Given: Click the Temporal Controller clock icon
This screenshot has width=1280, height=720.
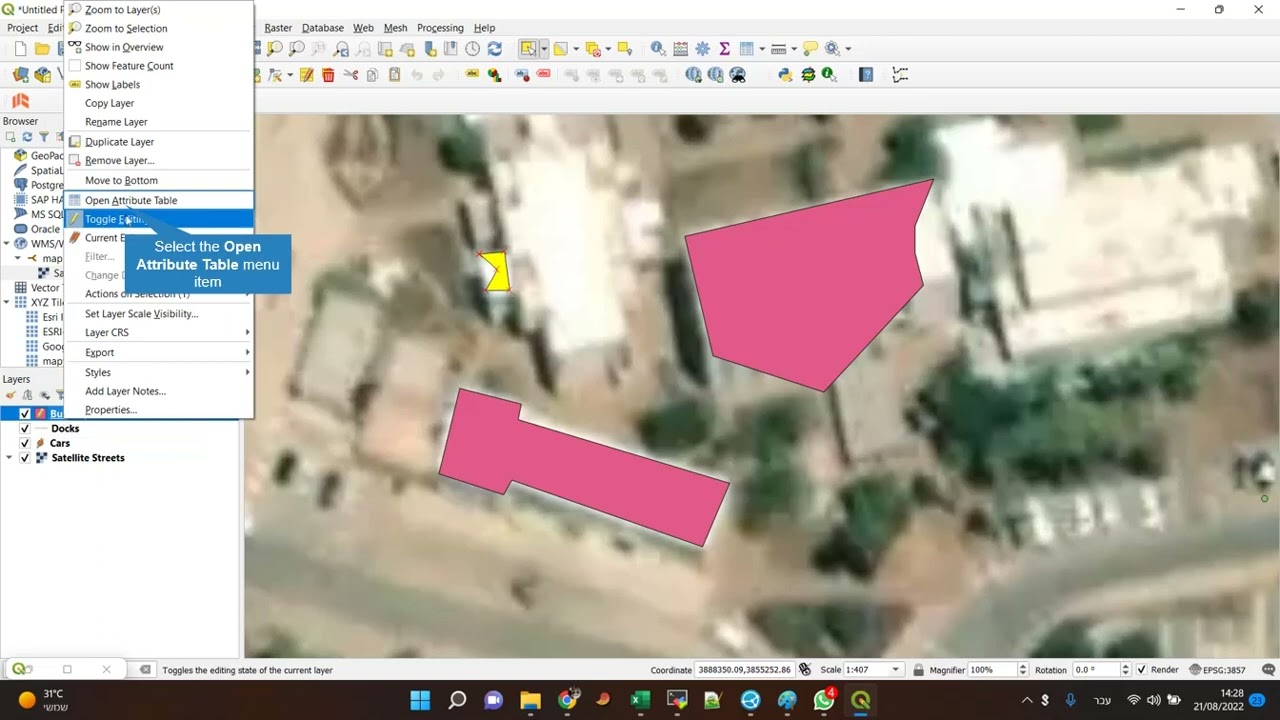Looking at the screenshot, I should click(x=472, y=48).
